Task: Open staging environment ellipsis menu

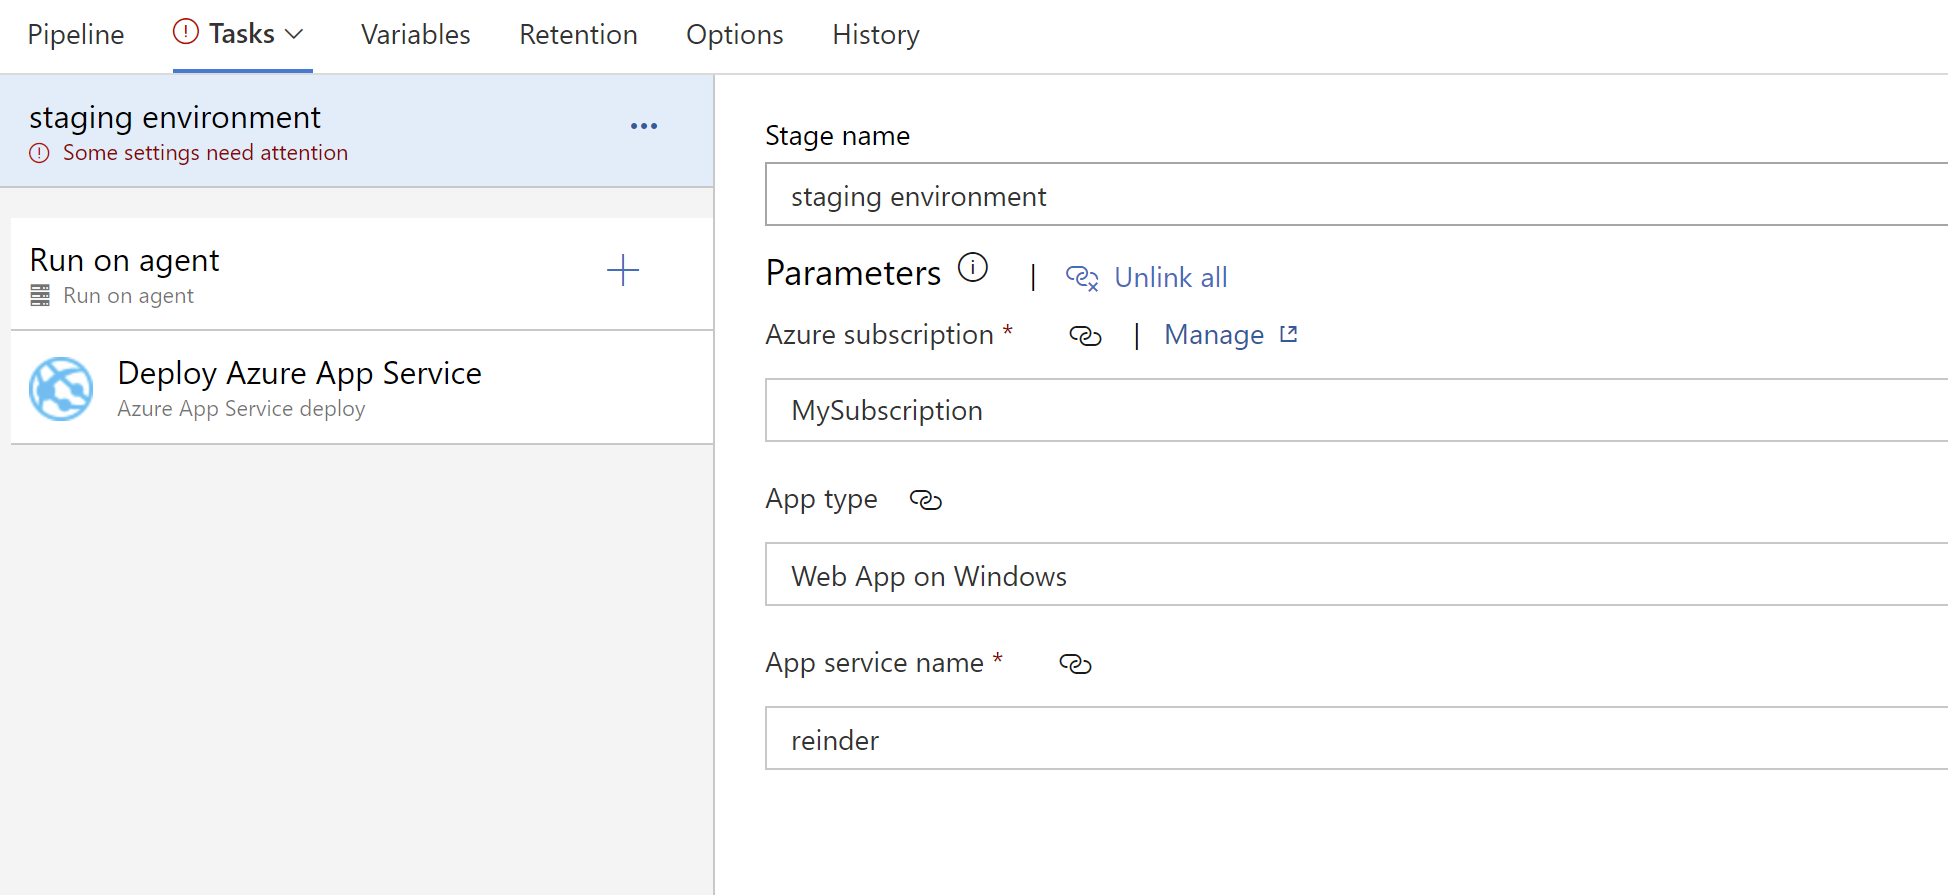Action: (x=644, y=126)
